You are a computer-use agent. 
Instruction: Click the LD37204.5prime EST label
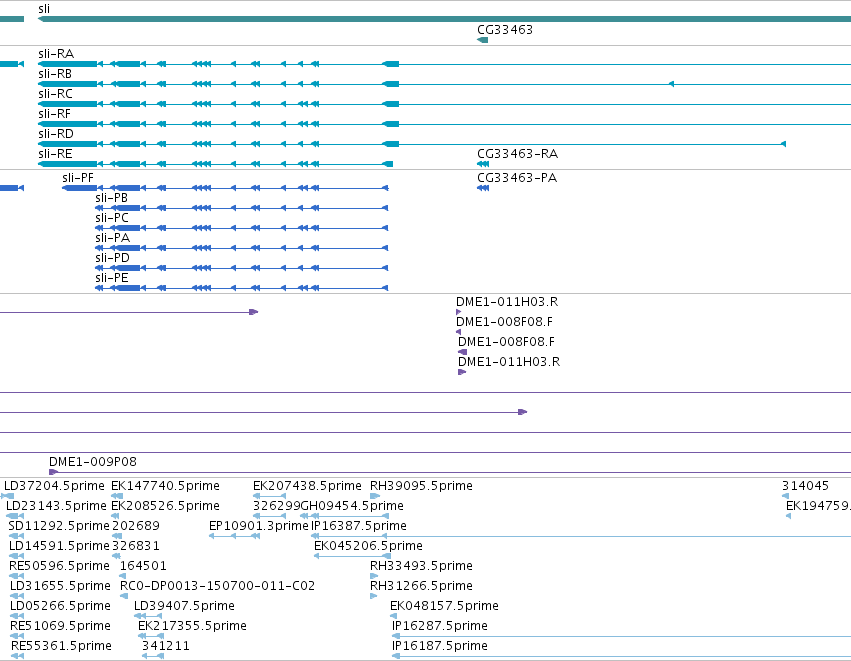tap(54, 486)
